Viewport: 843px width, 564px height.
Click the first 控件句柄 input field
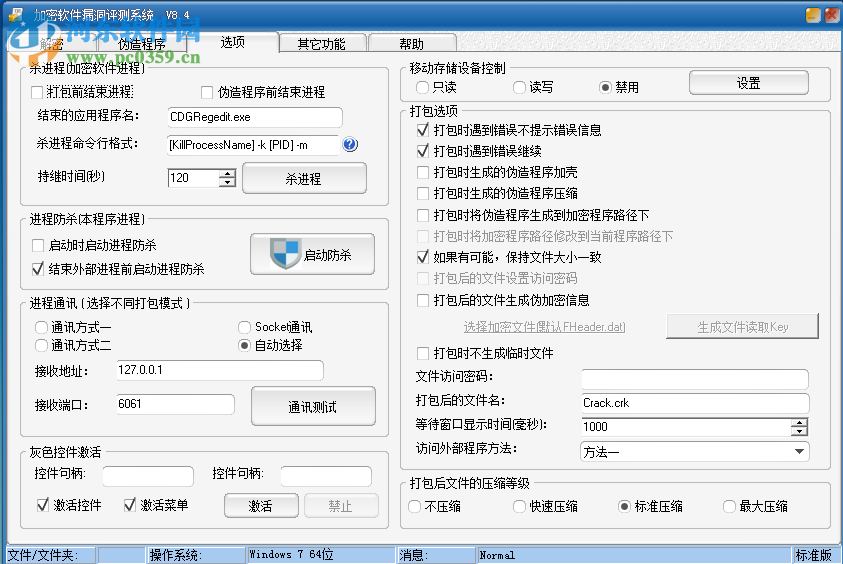tap(148, 476)
